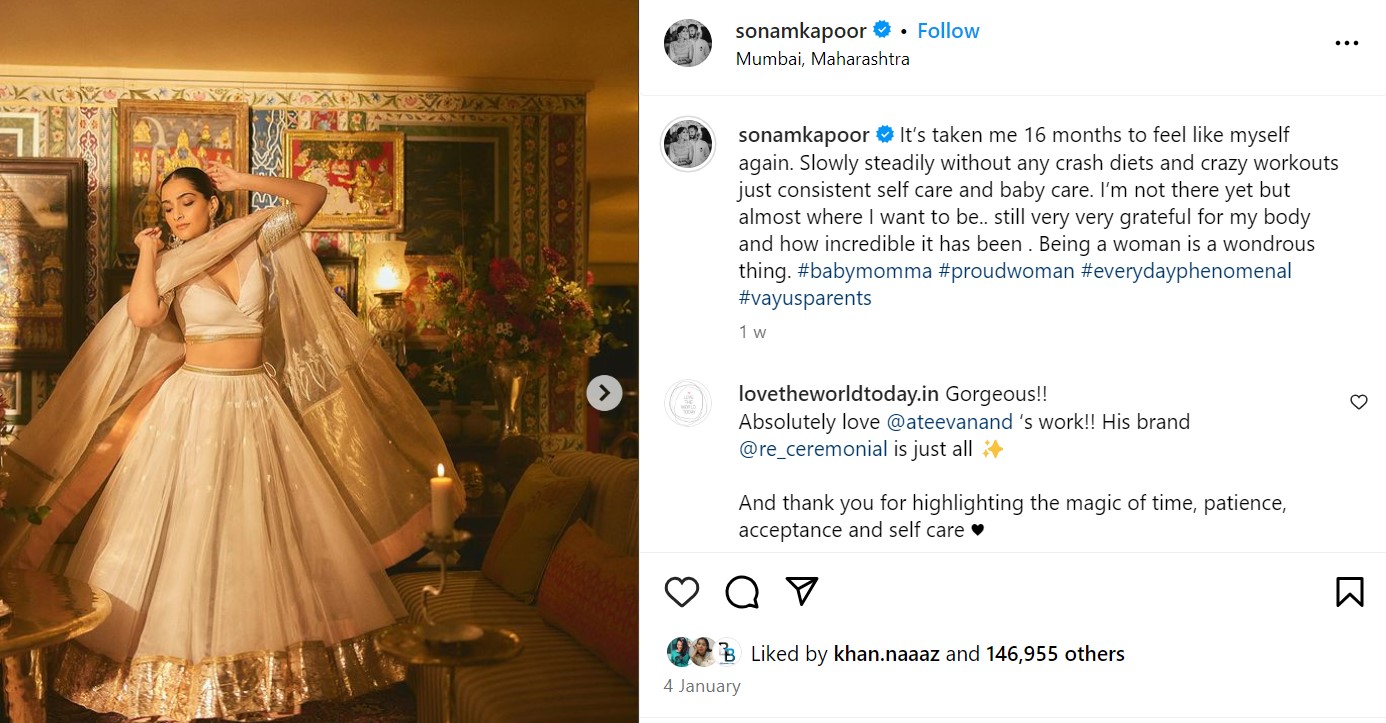1386x723 pixels.
Task: Click the #babymomma hashtag
Action: [864, 271]
